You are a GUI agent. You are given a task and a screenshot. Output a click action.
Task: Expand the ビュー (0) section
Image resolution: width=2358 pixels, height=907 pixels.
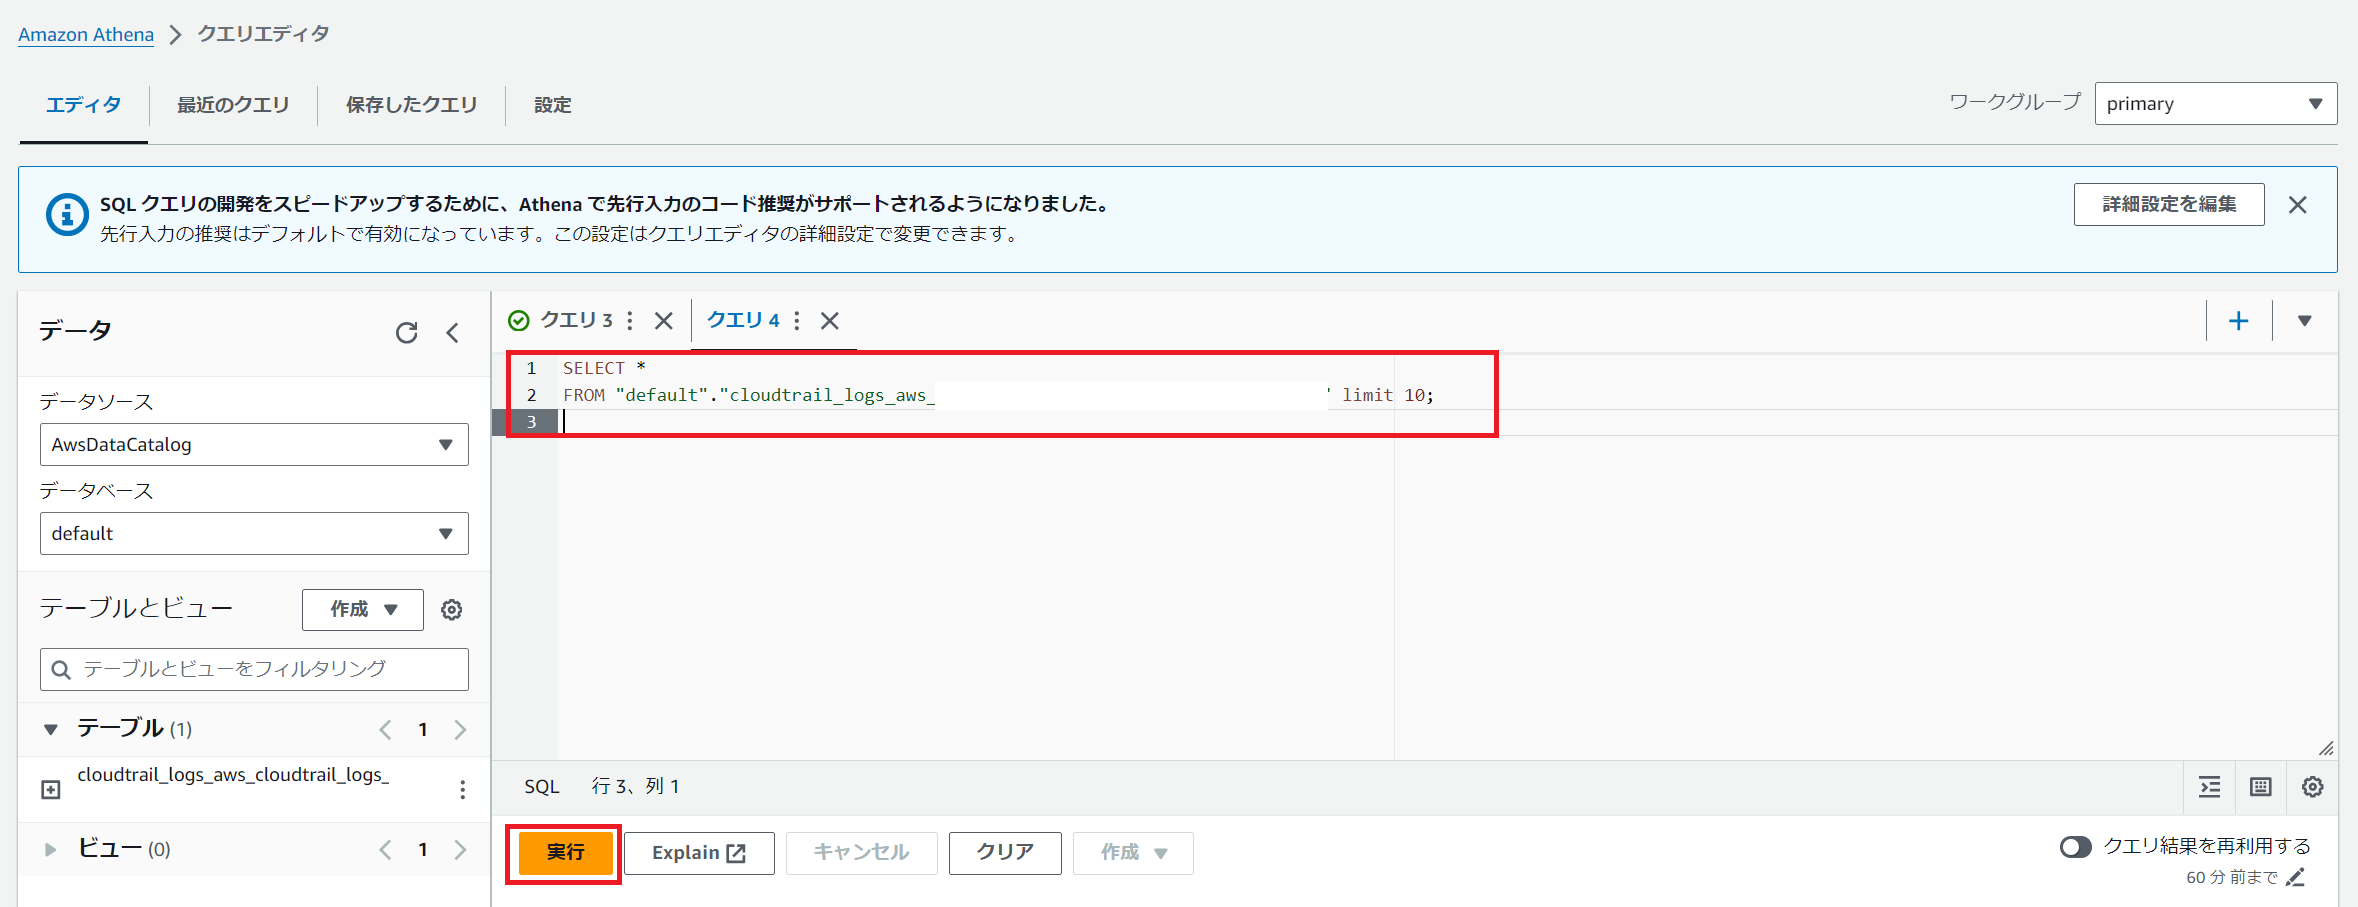click(x=50, y=850)
